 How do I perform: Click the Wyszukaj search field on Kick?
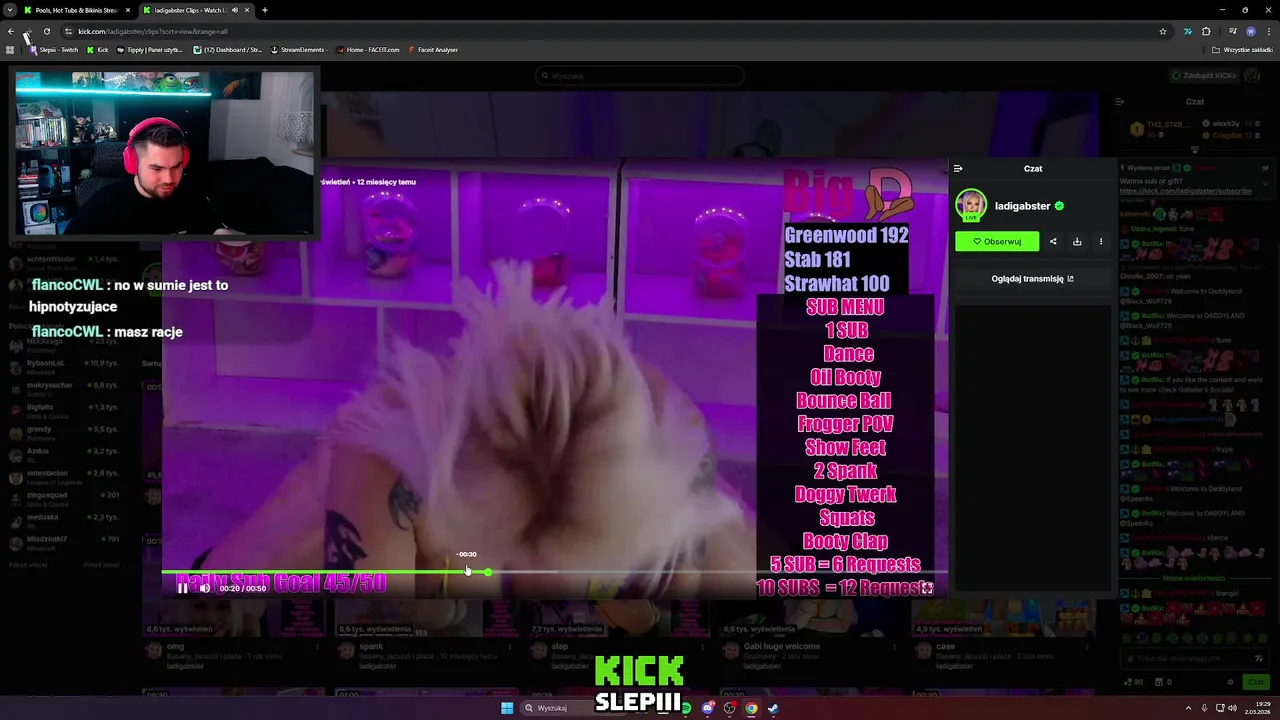639,75
